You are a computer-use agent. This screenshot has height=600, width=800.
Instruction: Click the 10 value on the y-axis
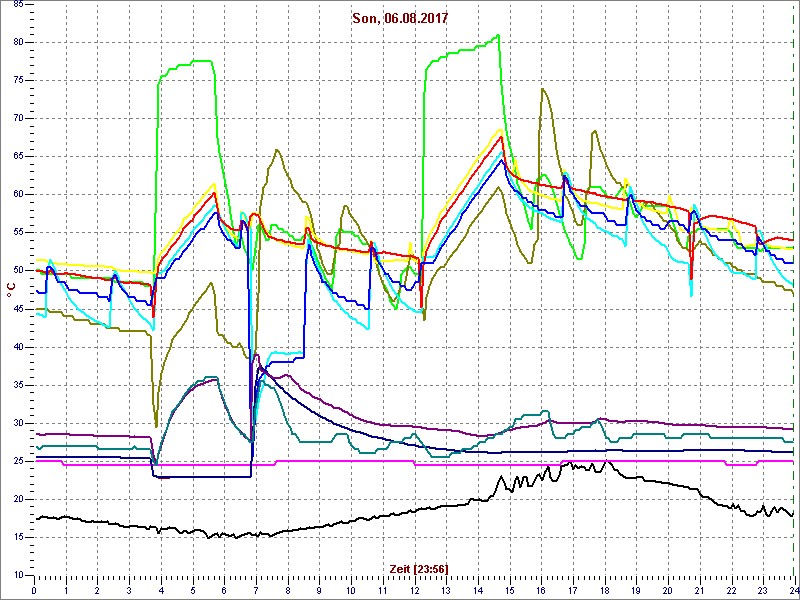(x=17, y=576)
